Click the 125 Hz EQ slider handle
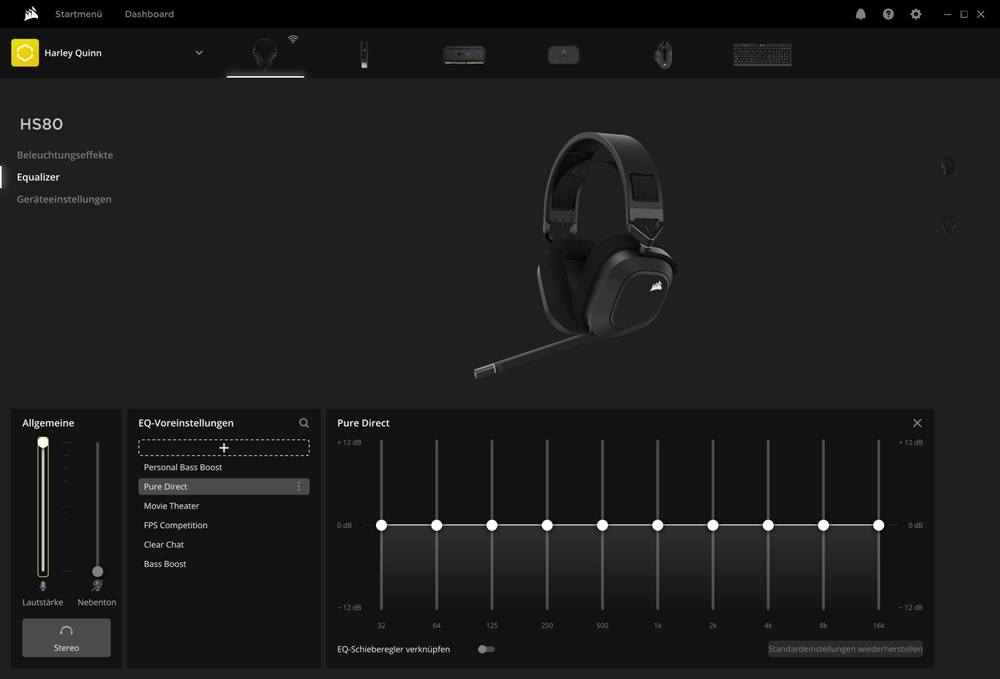1000x679 pixels. (x=492, y=525)
